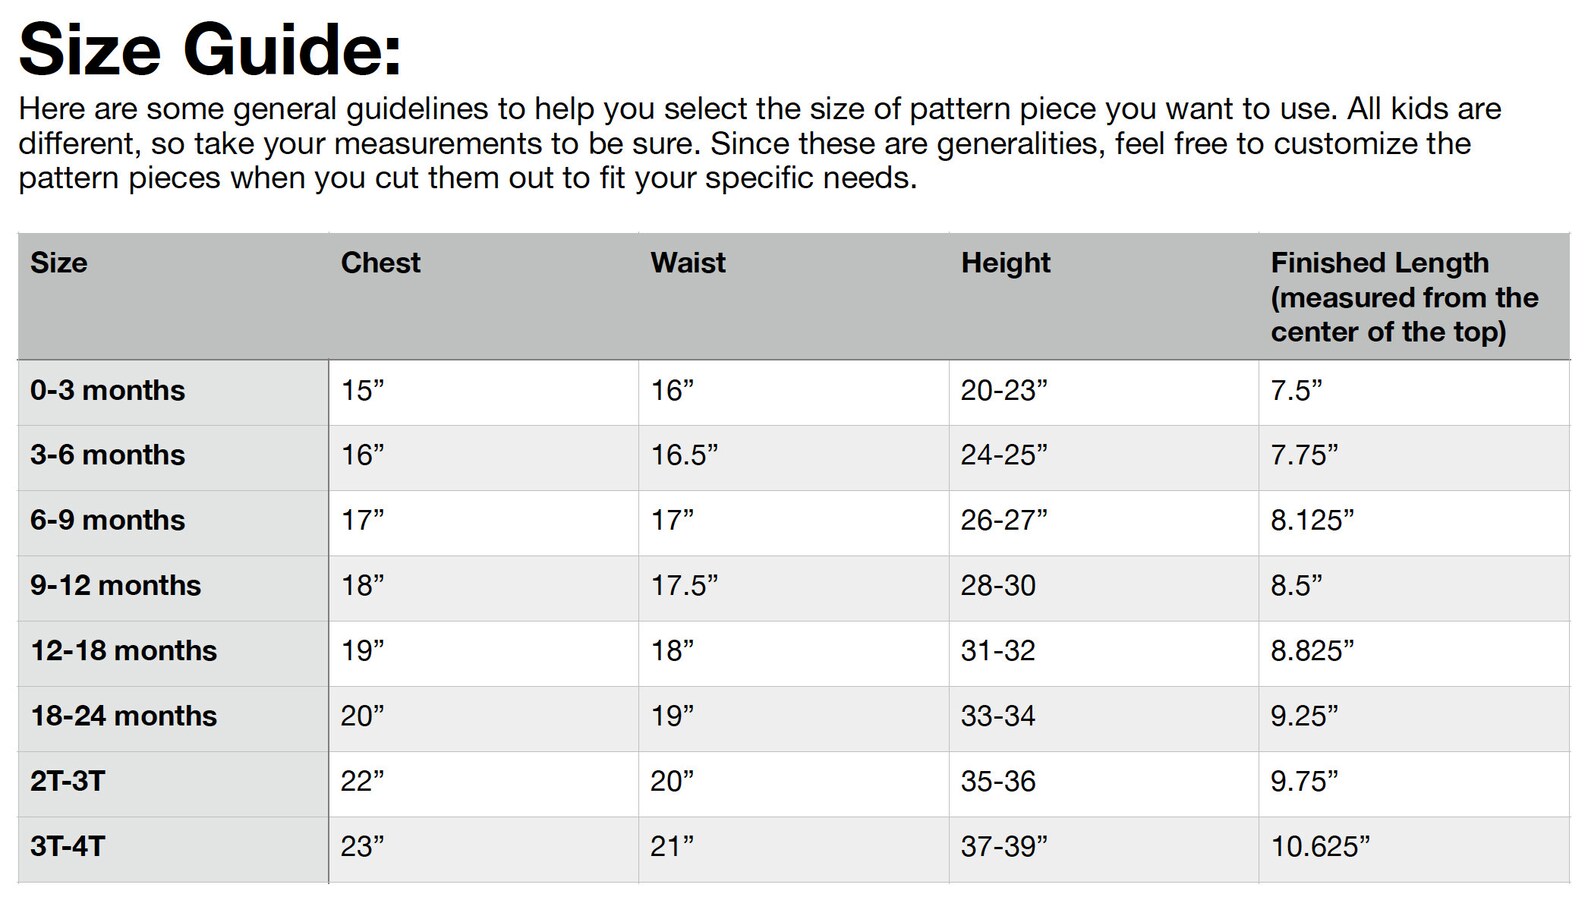Click the "6-9 months" row label

tap(107, 520)
